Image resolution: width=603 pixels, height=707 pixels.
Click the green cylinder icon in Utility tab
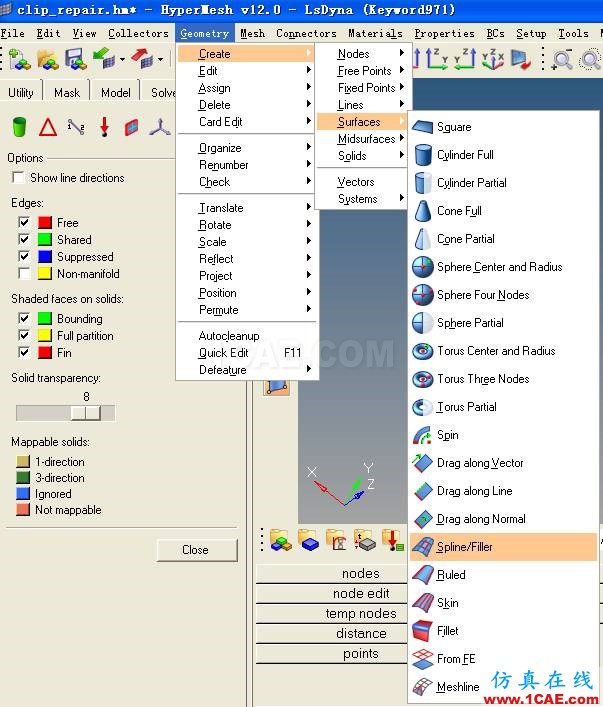pyautogui.click(x=19, y=127)
